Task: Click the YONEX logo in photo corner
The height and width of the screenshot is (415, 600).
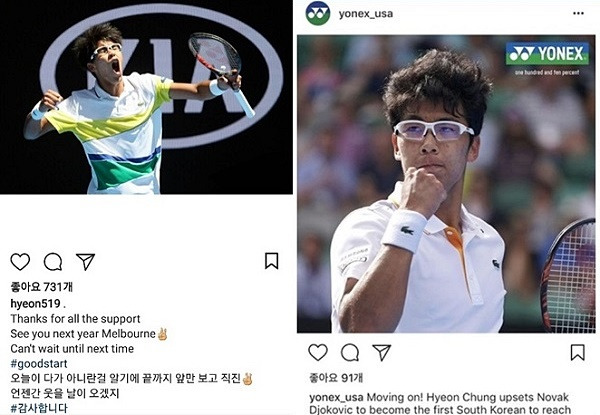Action: [547, 54]
